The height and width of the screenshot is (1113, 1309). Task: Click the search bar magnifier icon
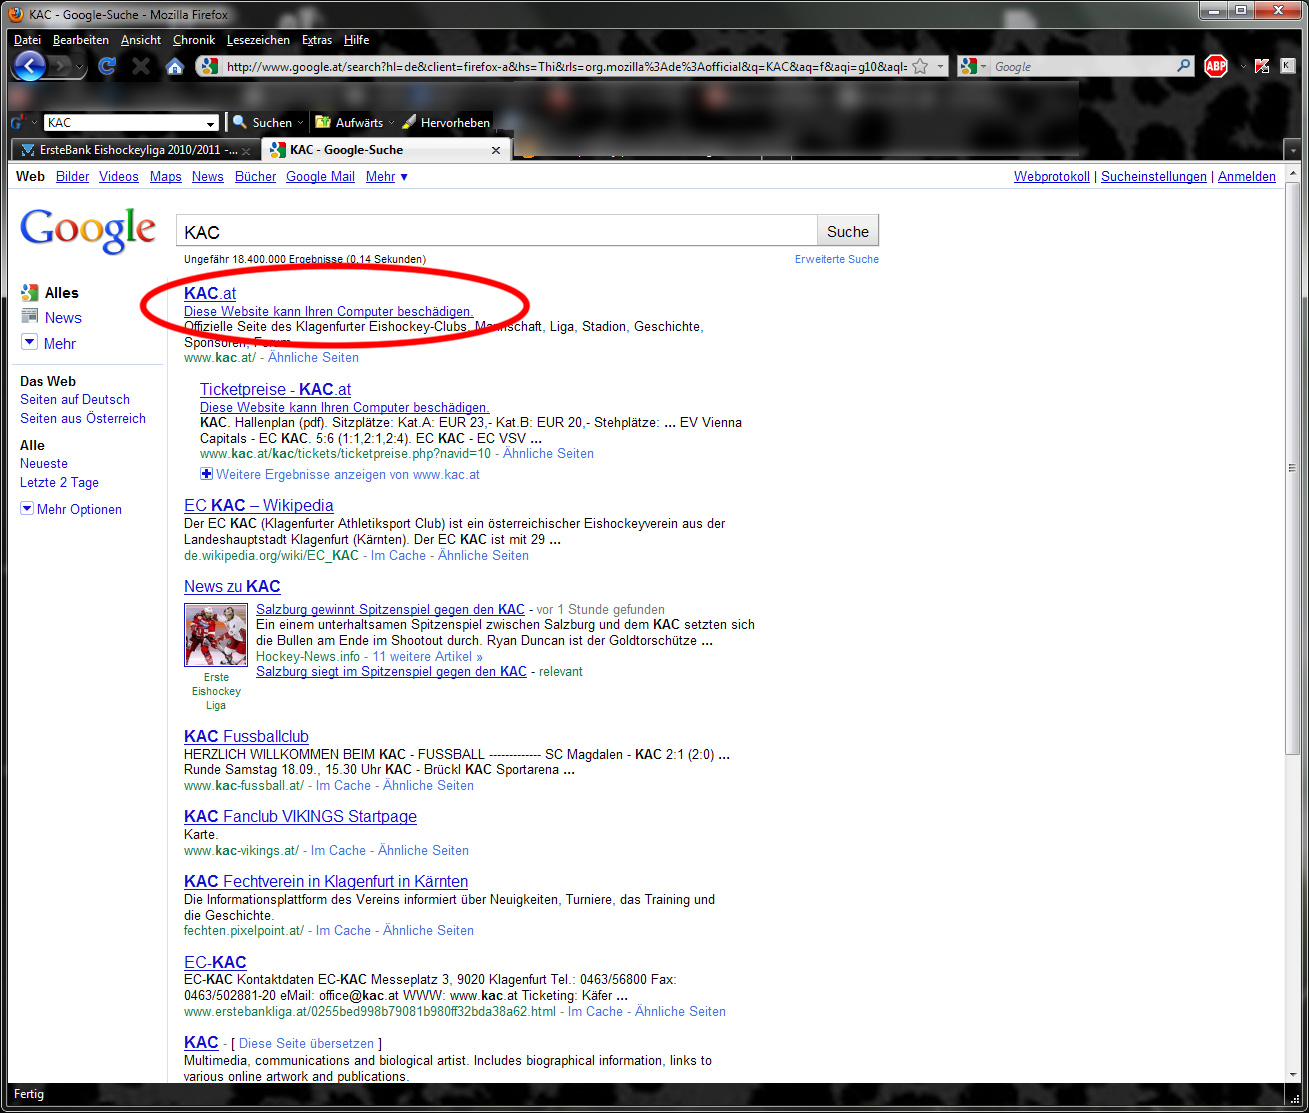click(x=1184, y=66)
